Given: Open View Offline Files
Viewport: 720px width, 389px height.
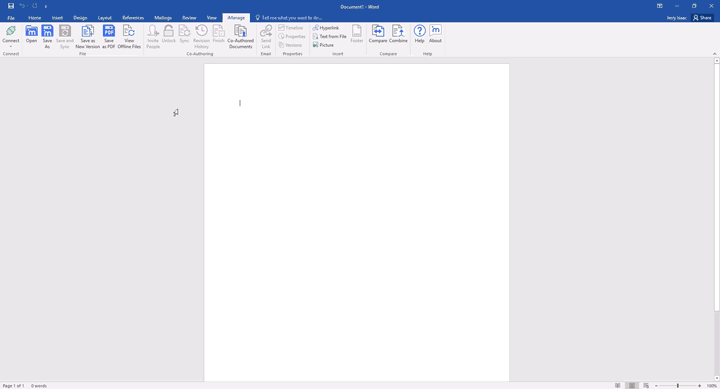Looking at the screenshot, I should coord(129,37).
